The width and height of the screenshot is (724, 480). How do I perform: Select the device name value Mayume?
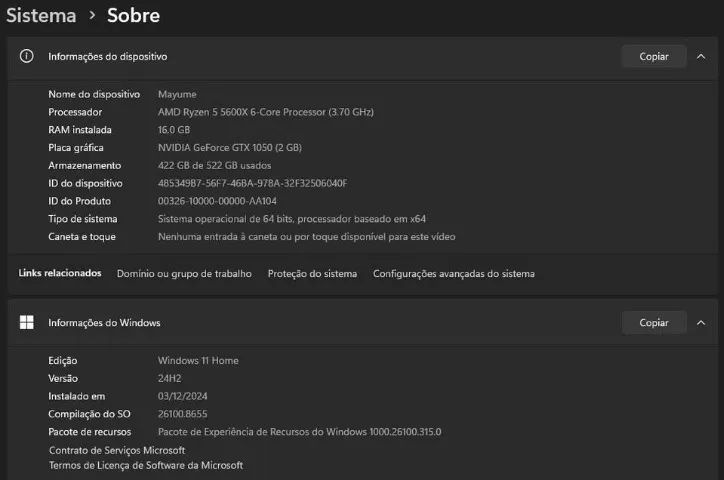point(177,94)
